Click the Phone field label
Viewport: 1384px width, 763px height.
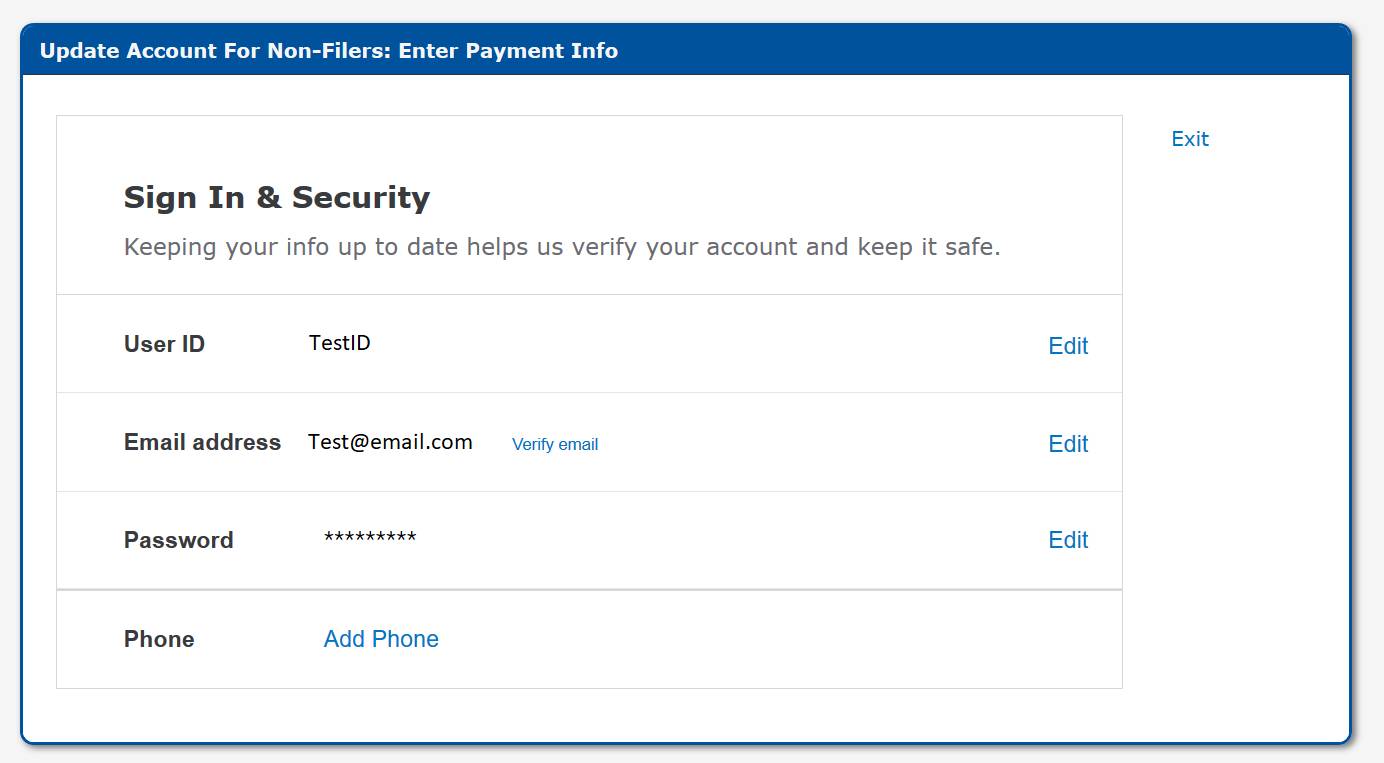click(x=159, y=639)
